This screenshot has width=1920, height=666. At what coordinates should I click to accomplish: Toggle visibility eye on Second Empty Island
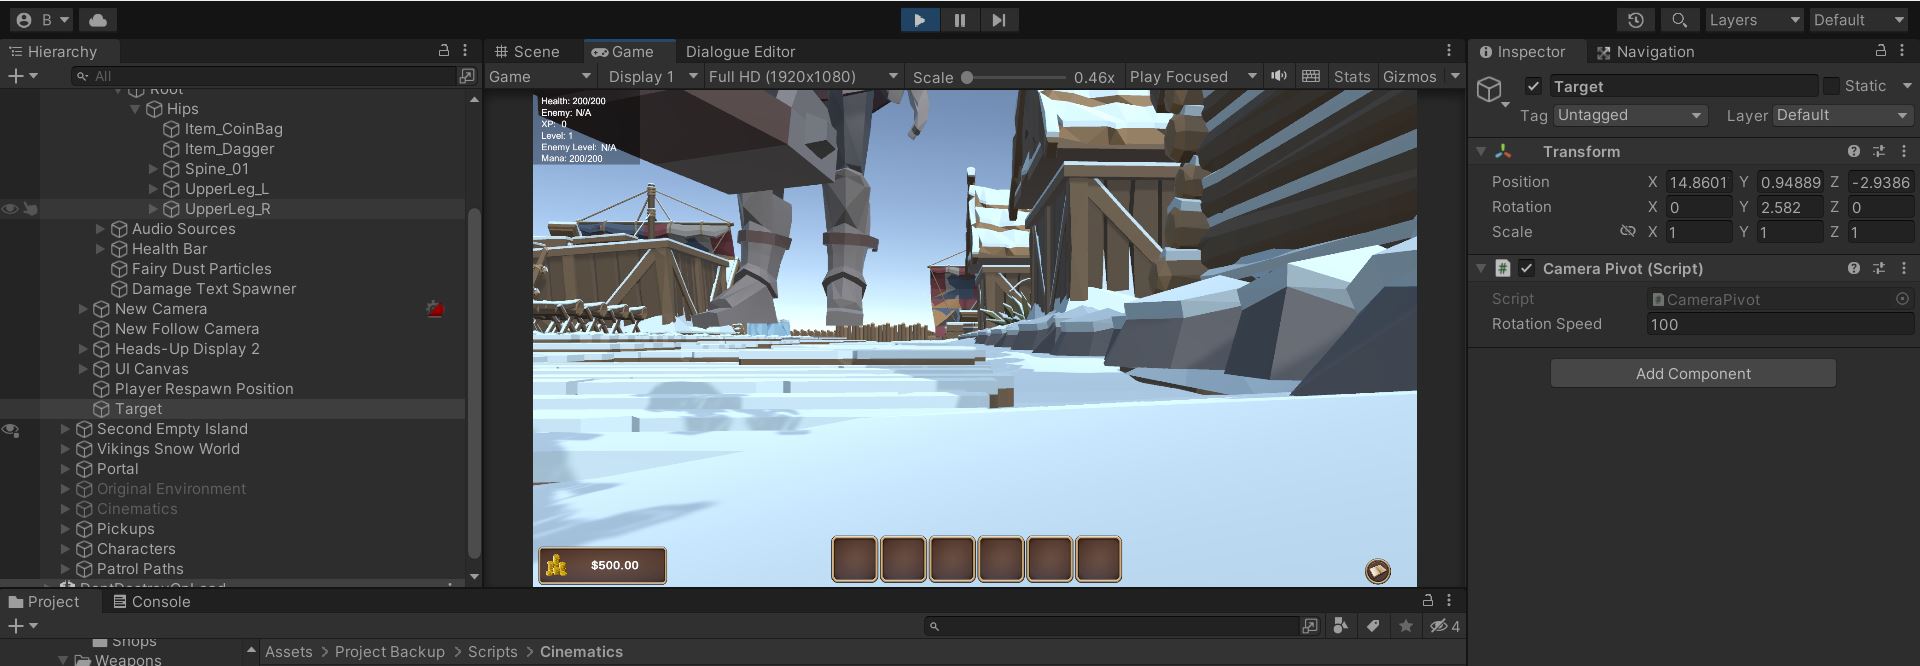pyautogui.click(x=10, y=430)
